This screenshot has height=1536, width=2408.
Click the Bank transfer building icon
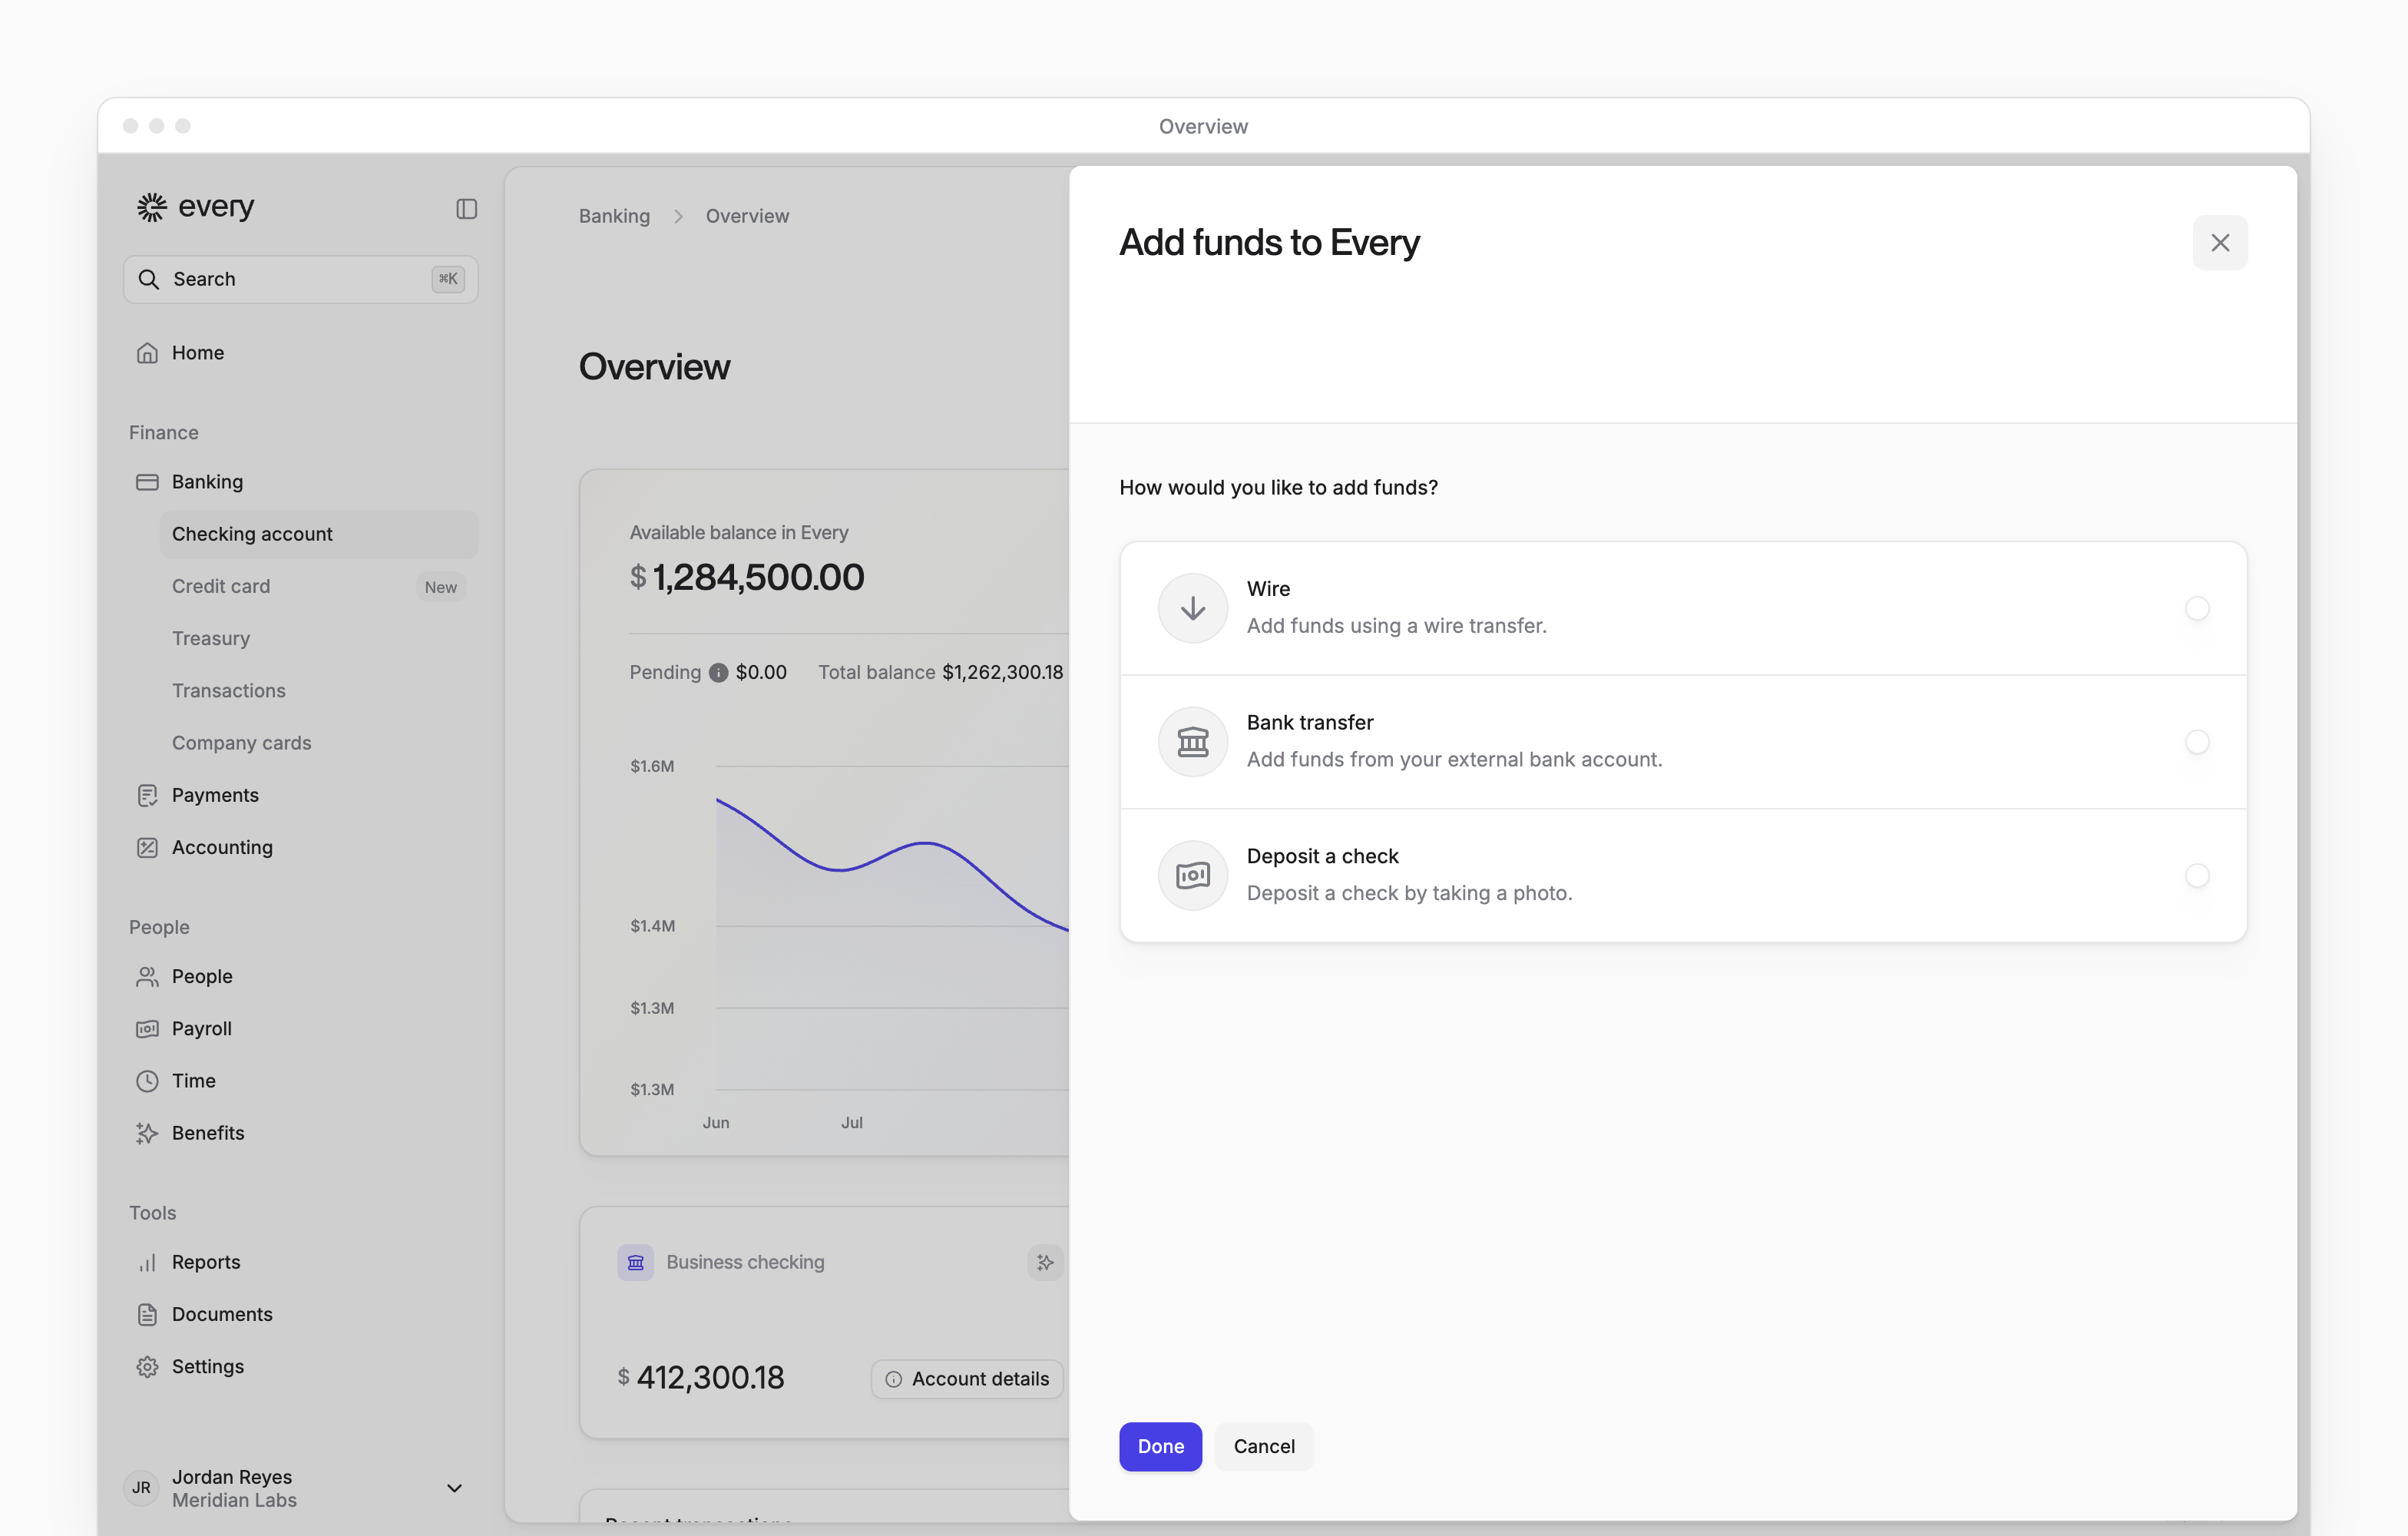[1192, 742]
